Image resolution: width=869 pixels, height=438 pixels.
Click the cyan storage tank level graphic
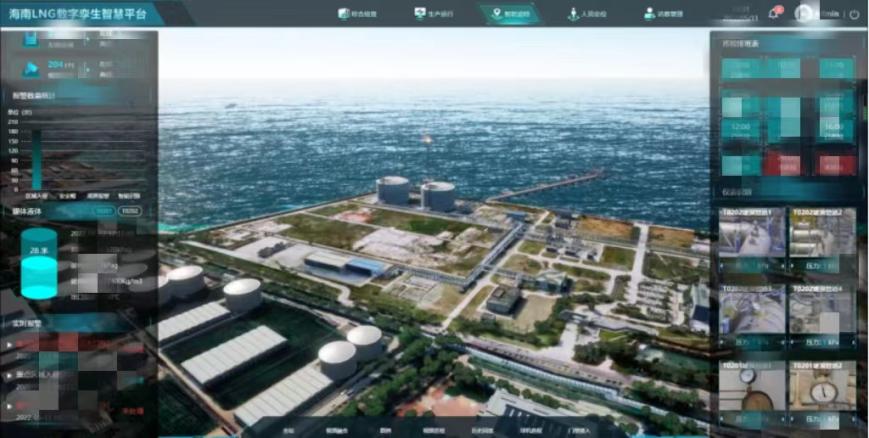[39, 263]
